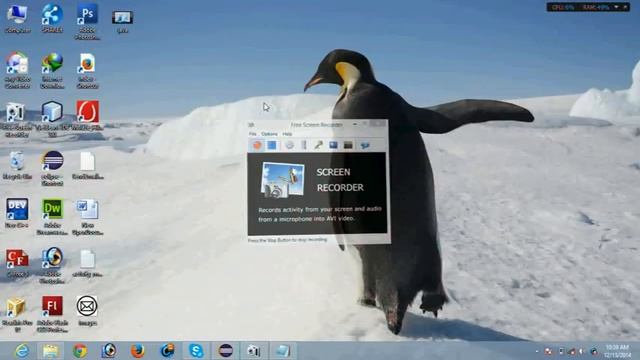Select the Eclipse desktop shortcut

pos(52,168)
